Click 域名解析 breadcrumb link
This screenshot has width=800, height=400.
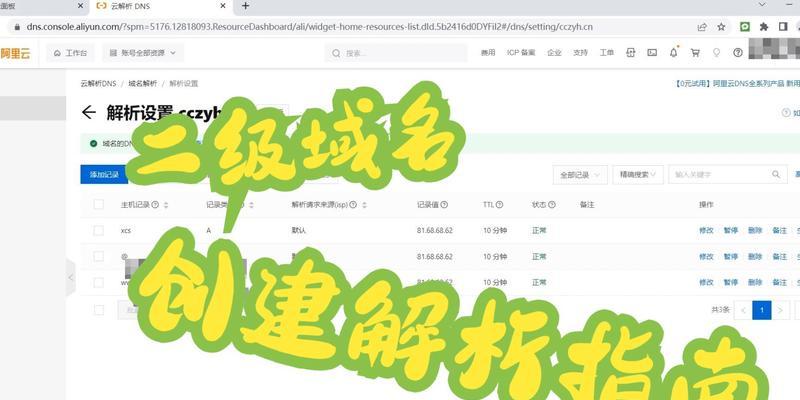143,84
